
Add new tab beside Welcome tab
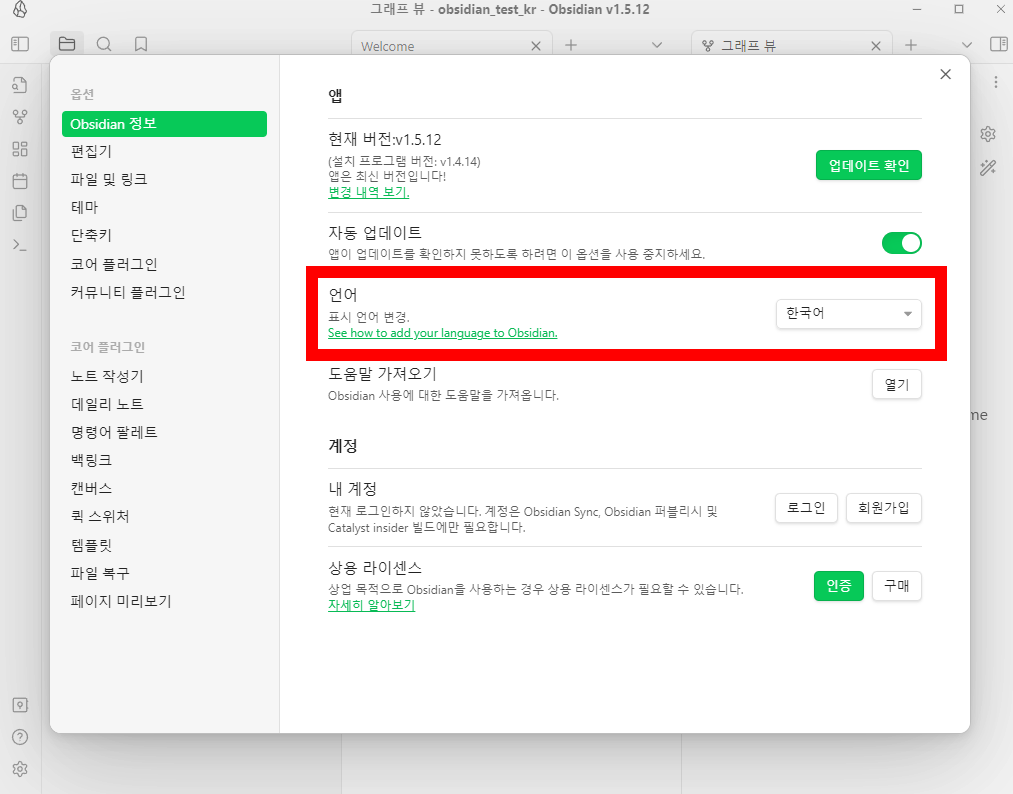point(570,45)
